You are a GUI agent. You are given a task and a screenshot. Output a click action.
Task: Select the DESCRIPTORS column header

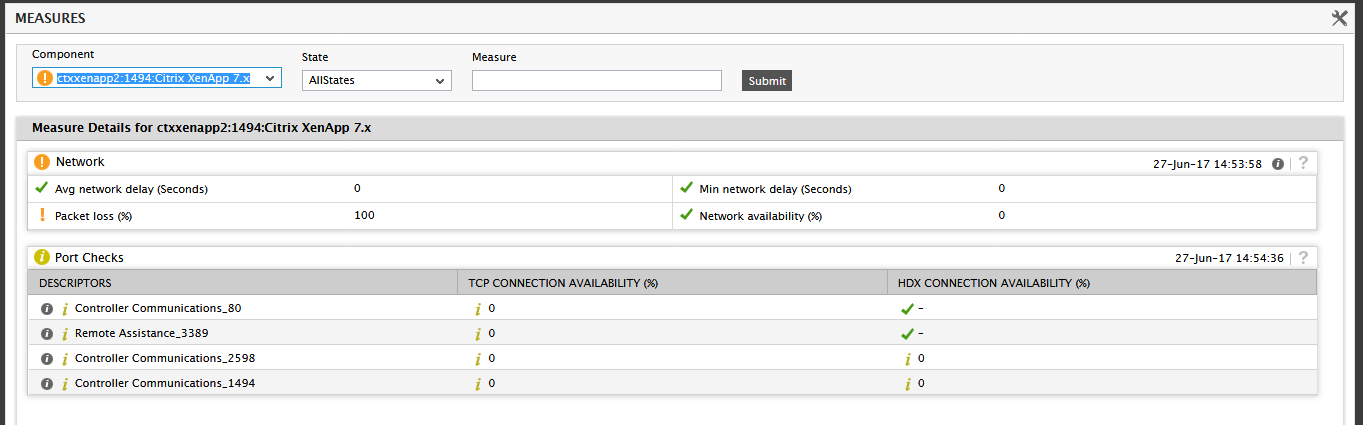tap(75, 283)
